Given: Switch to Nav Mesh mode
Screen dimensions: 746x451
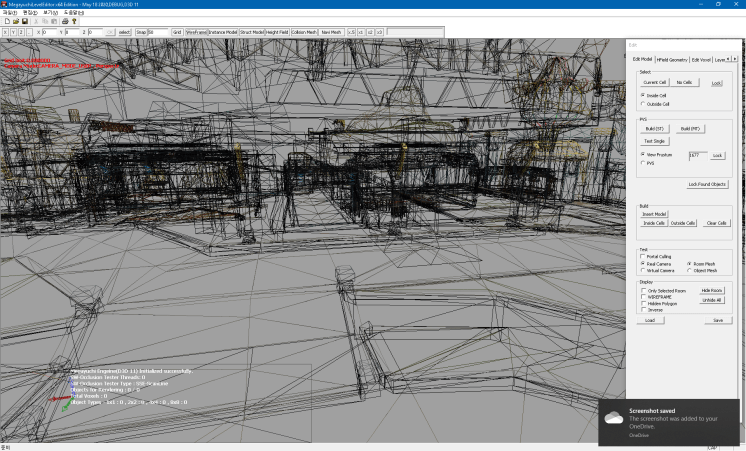Looking at the screenshot, I should pos(331,32).
